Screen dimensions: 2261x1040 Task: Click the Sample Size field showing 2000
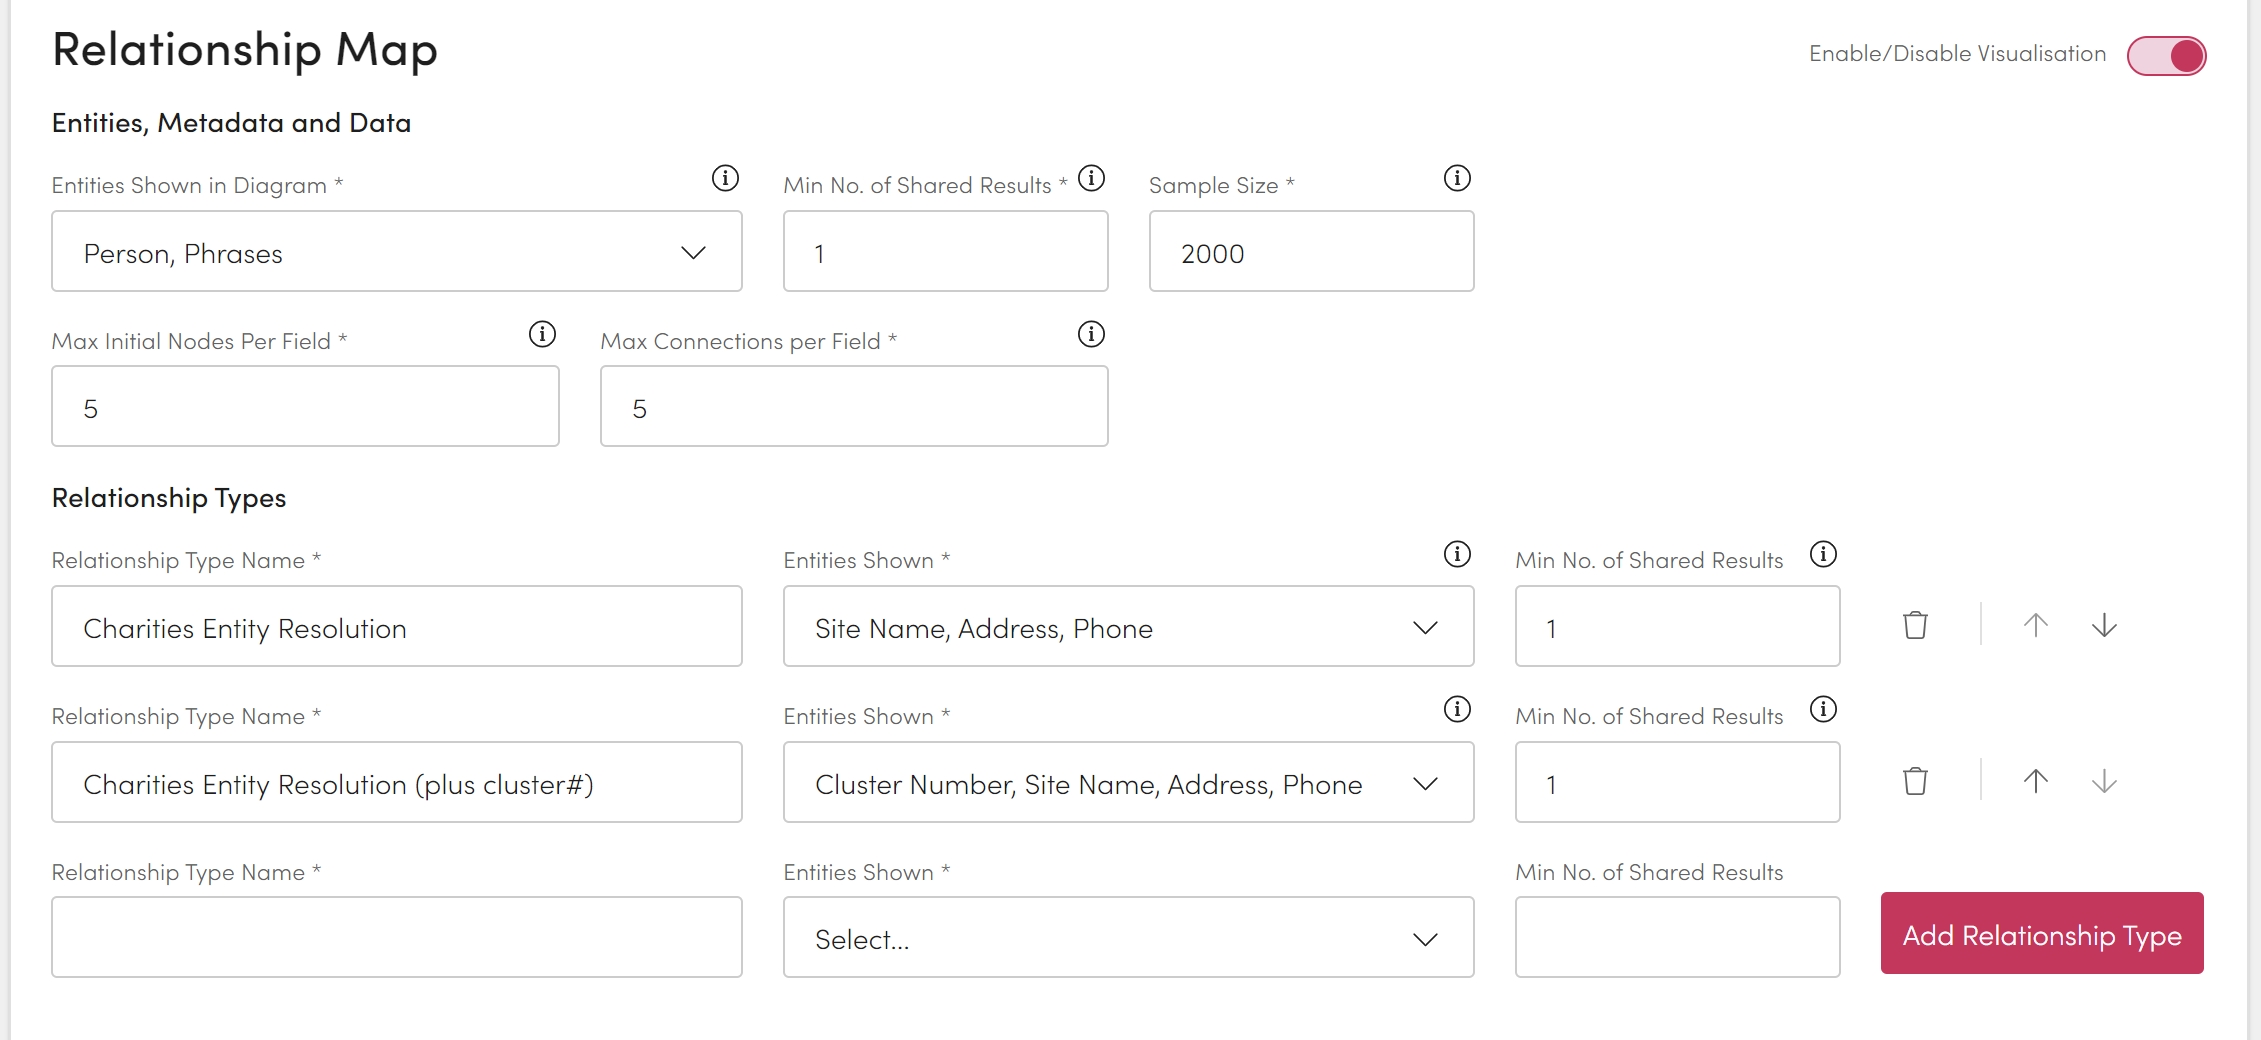tap(1310, 252)
